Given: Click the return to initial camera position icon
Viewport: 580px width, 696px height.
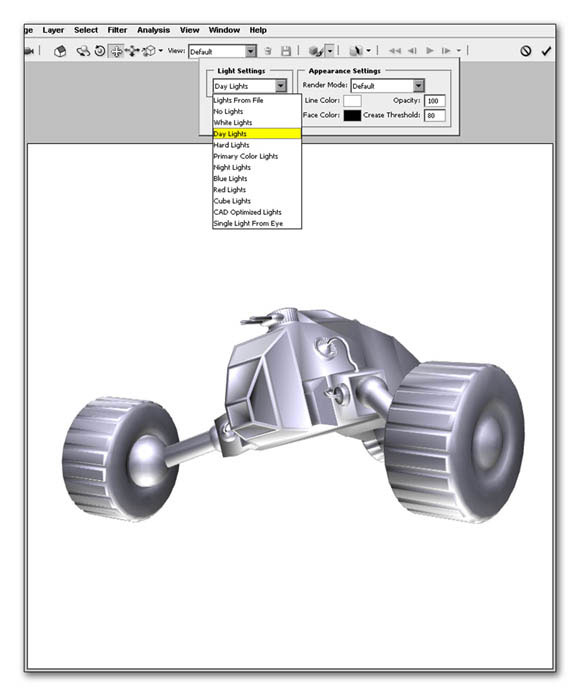Looking at the screenshot, I should (x=60, y=51).
